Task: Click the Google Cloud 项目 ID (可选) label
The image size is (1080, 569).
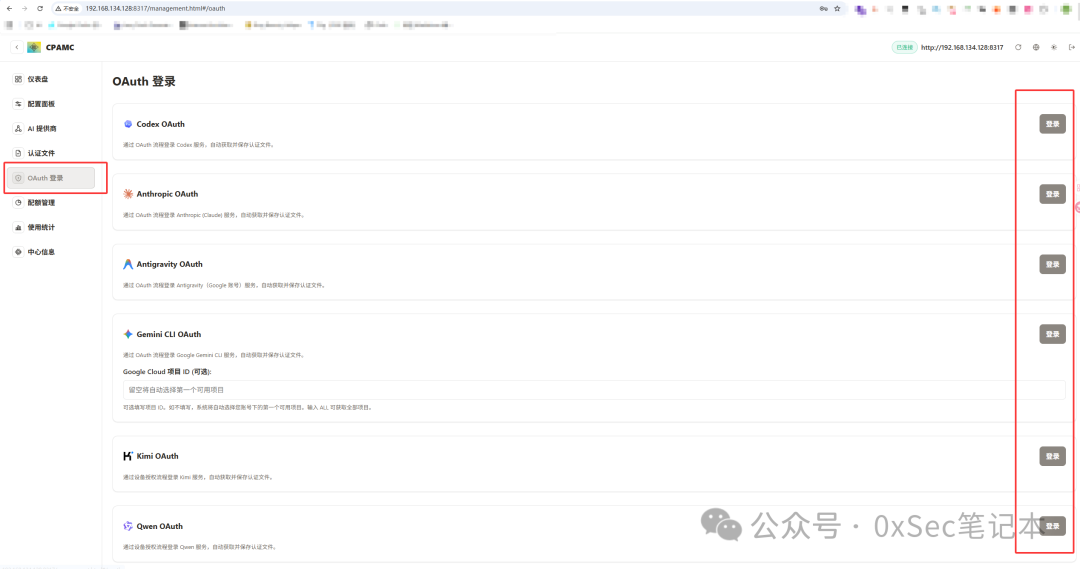Action: click(167, 372)
